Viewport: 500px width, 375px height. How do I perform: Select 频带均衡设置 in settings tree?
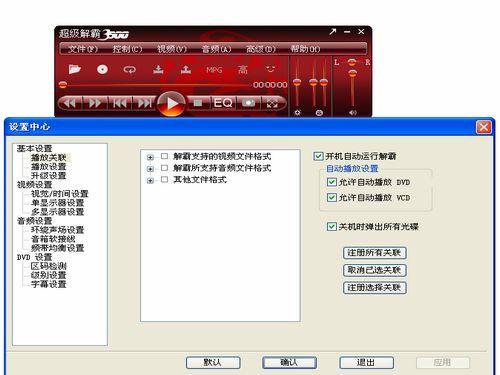pyautogui.click(x=57, y=248)
